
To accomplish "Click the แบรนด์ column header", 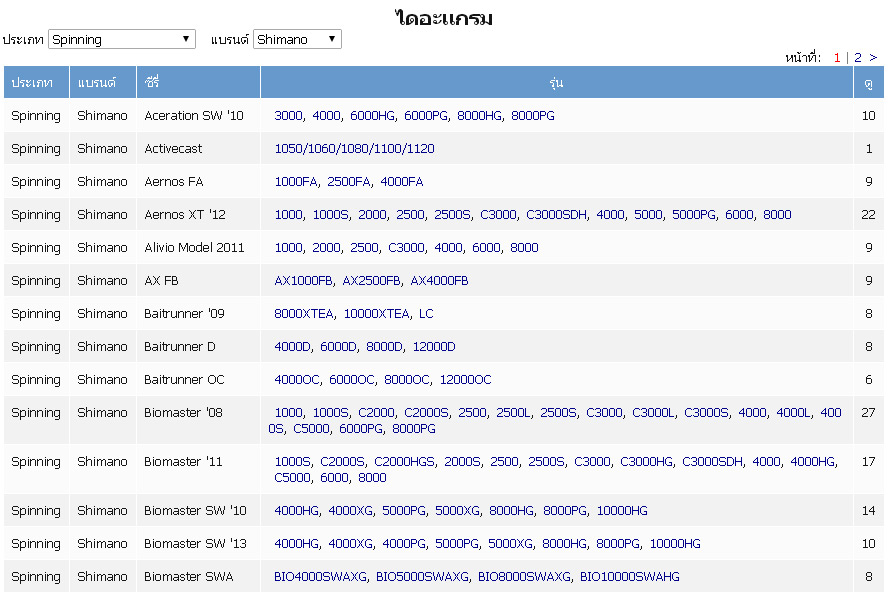I will [103, 83].
